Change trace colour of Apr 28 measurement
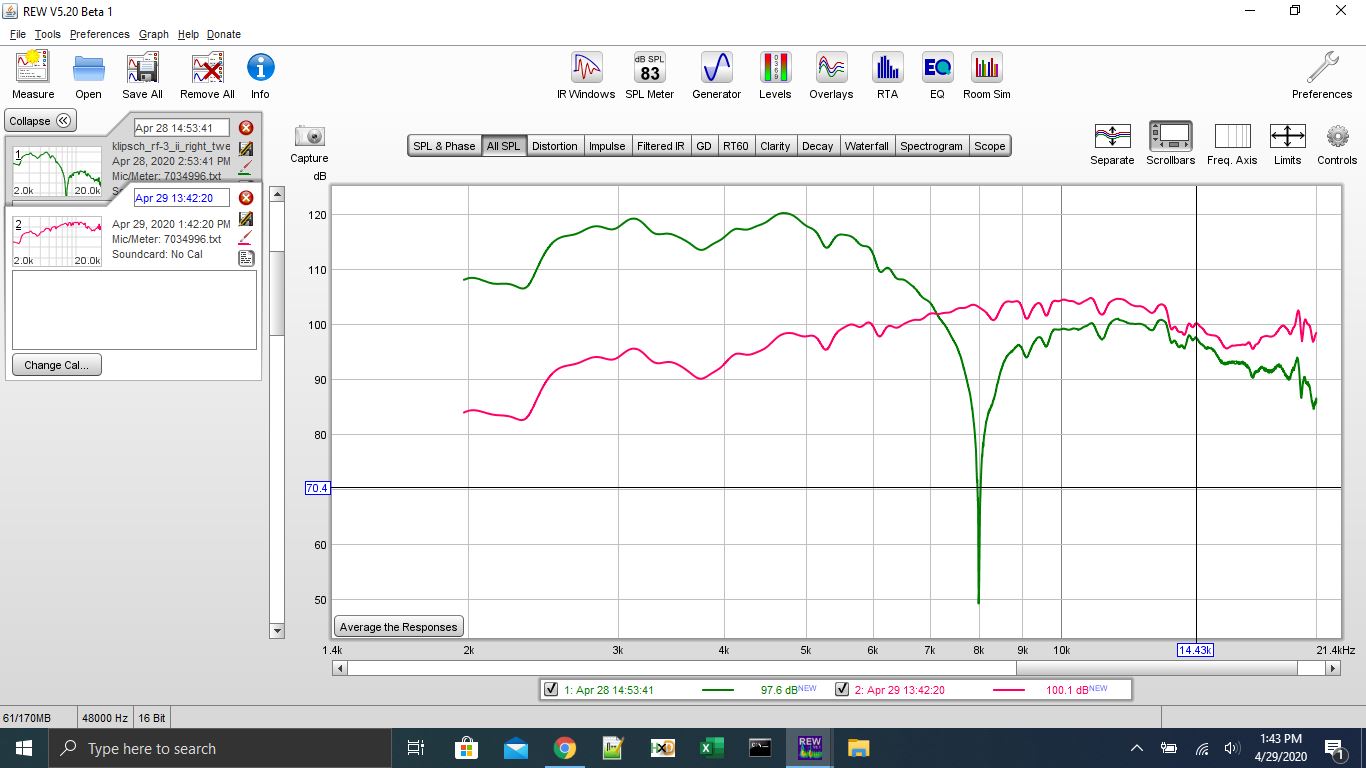Viewport: 1366px width, 768px height. (246, 167)
